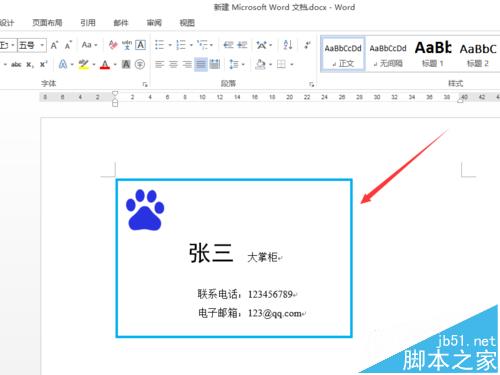The width and height of the screenshot is (500, 375).
Task: Apply the 正文 style
Action: [343, 54]
